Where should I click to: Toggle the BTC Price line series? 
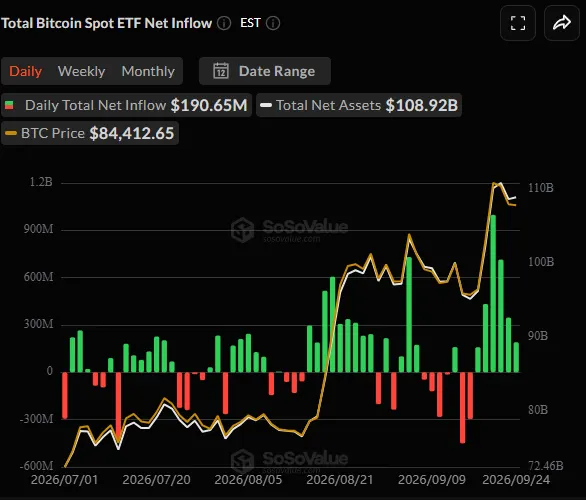click(90, 133)
